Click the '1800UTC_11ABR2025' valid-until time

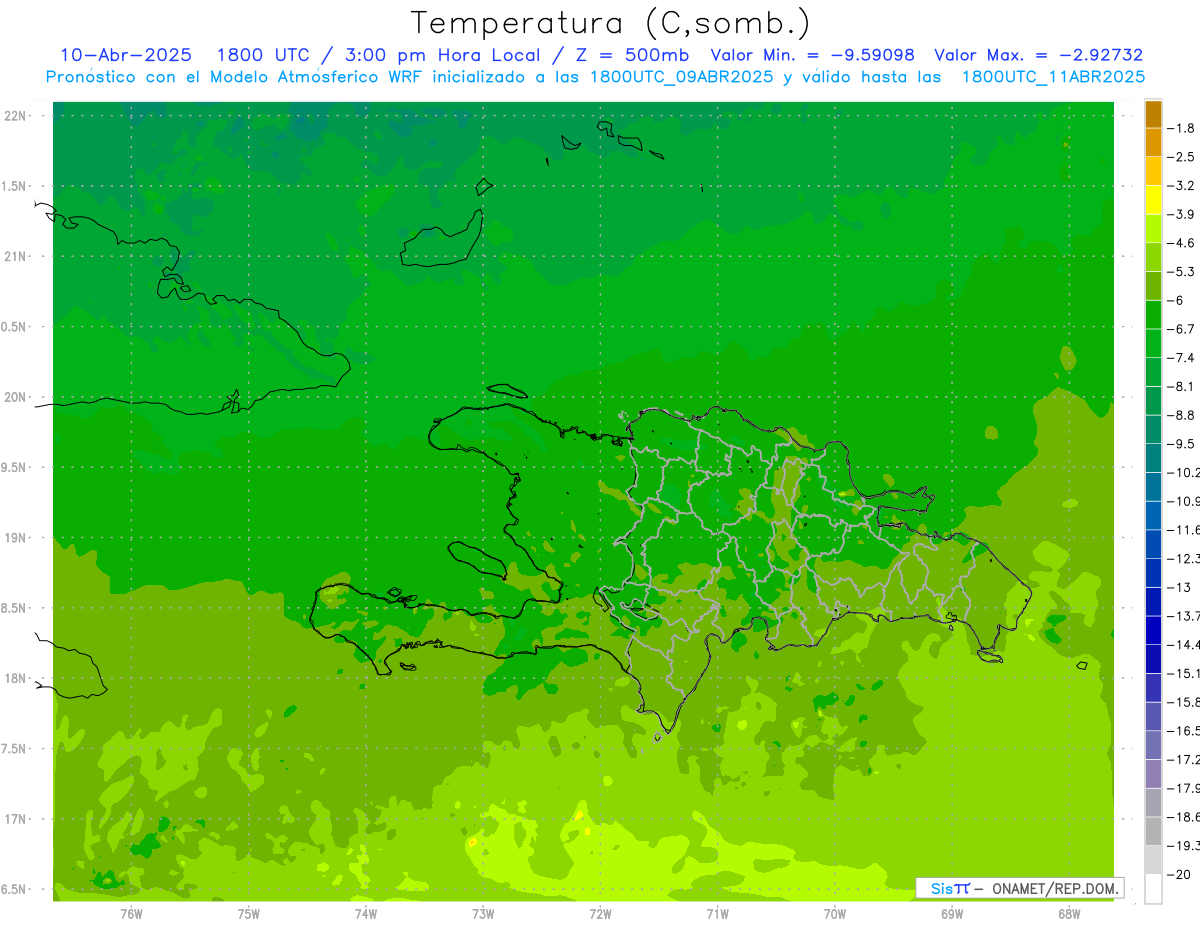tap(1053, 77)
